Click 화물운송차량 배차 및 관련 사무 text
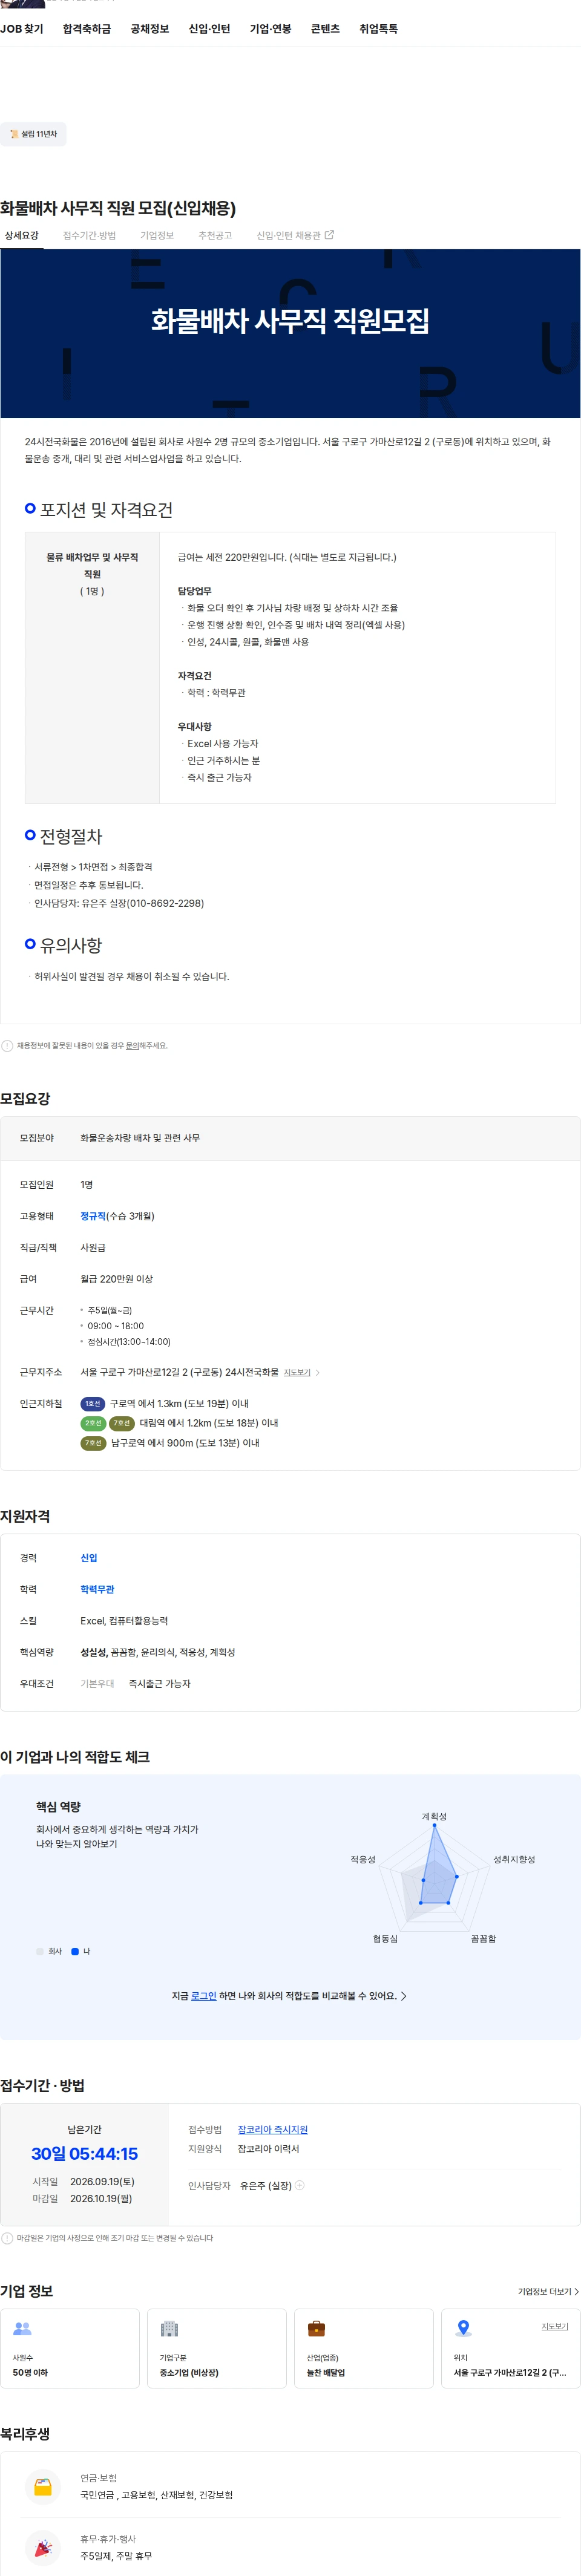 pos(140,1138)
